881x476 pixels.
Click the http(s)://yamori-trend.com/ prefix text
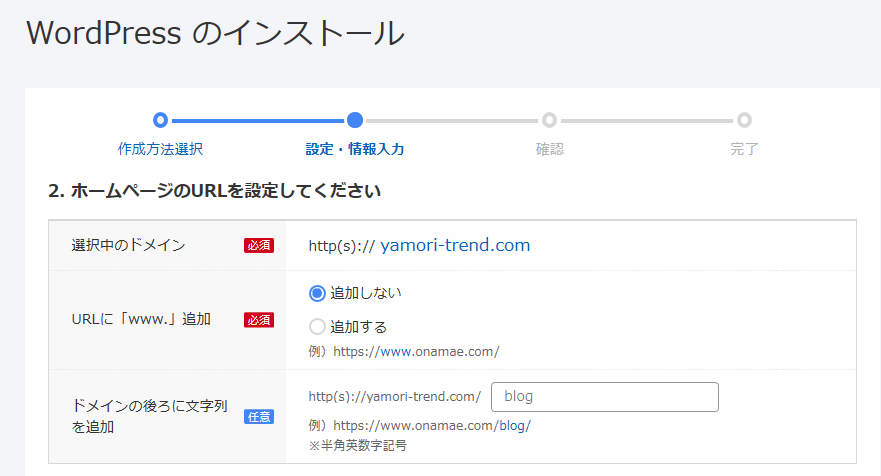click(x=394, y=397)
